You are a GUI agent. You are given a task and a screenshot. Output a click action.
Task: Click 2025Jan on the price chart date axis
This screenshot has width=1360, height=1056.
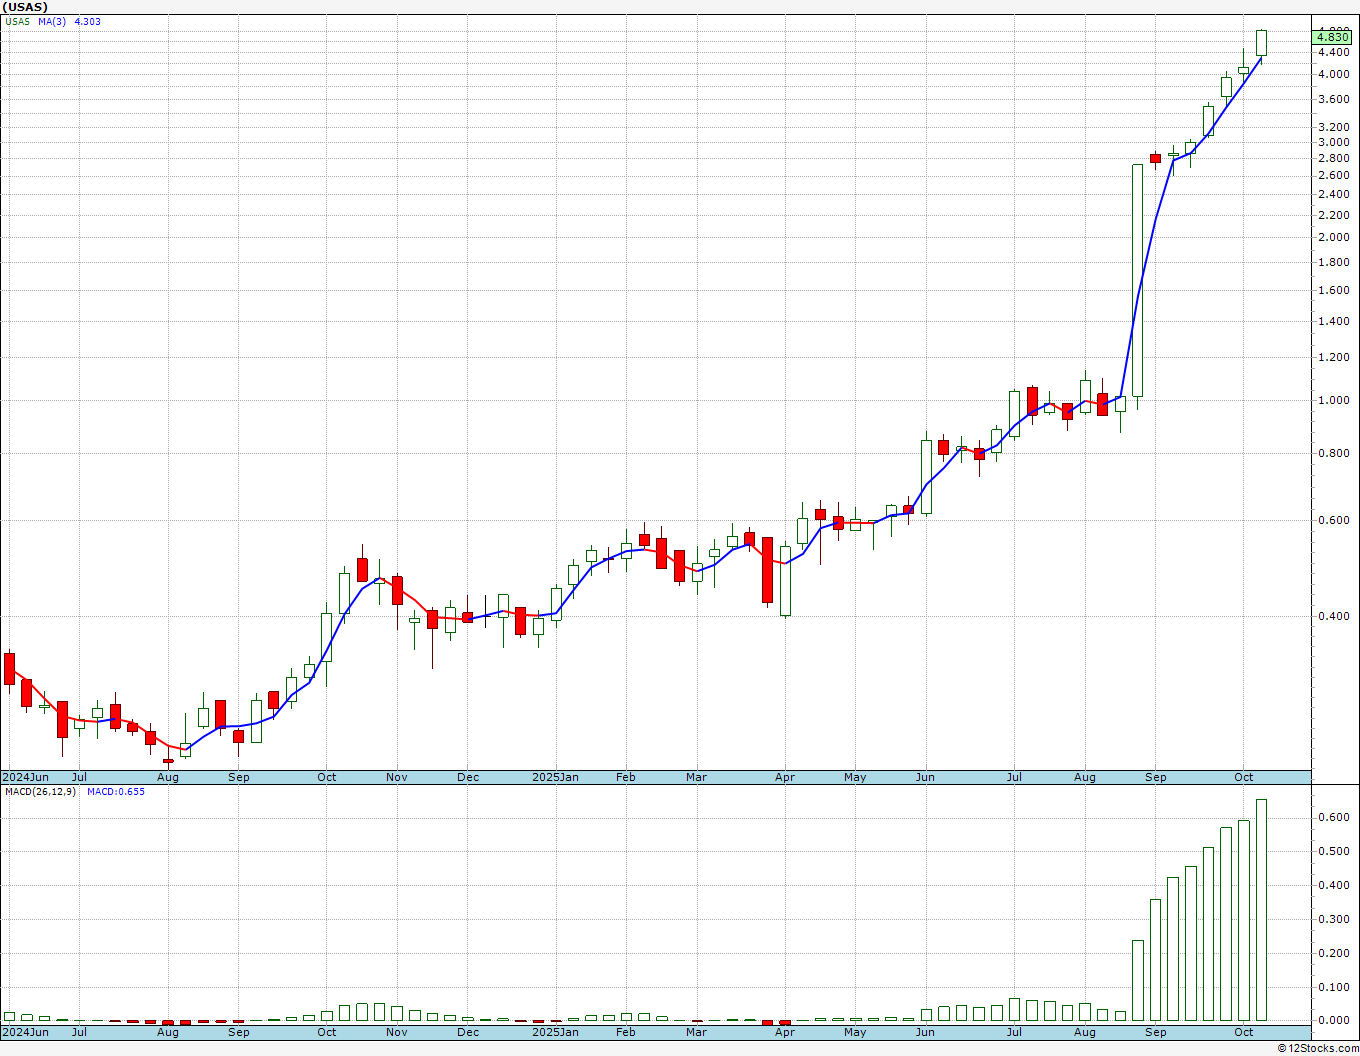click(555, 777)
